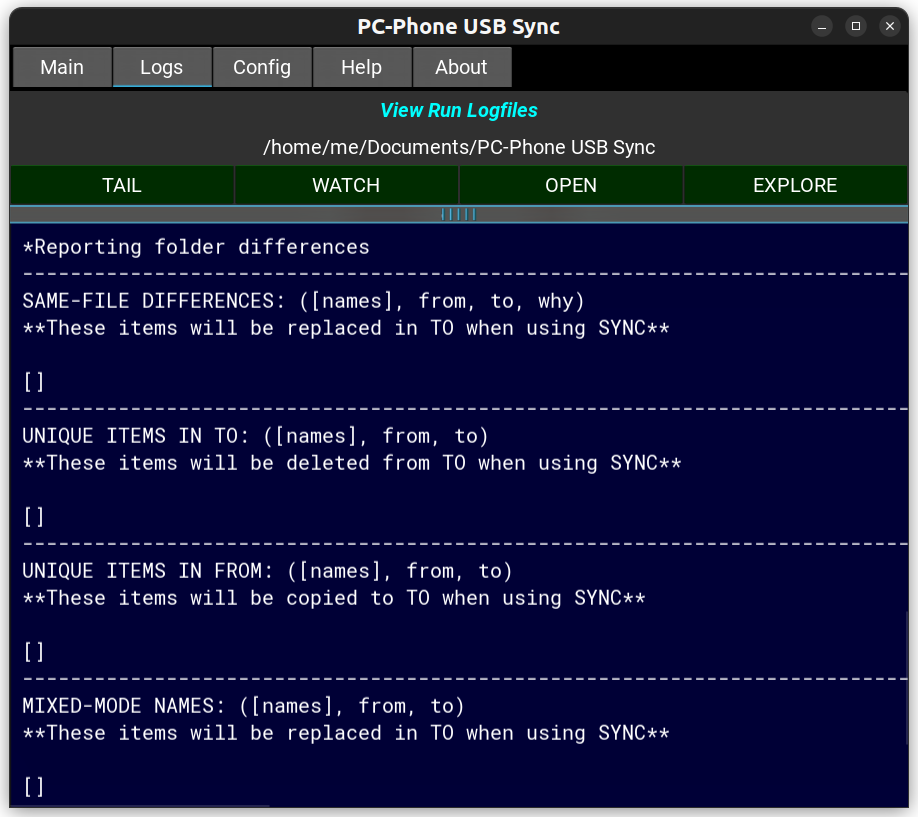Viewport: 918px width, 817px height.
Task: Click the MIXED-MODE NAMES log line
Action: point(243,706)
